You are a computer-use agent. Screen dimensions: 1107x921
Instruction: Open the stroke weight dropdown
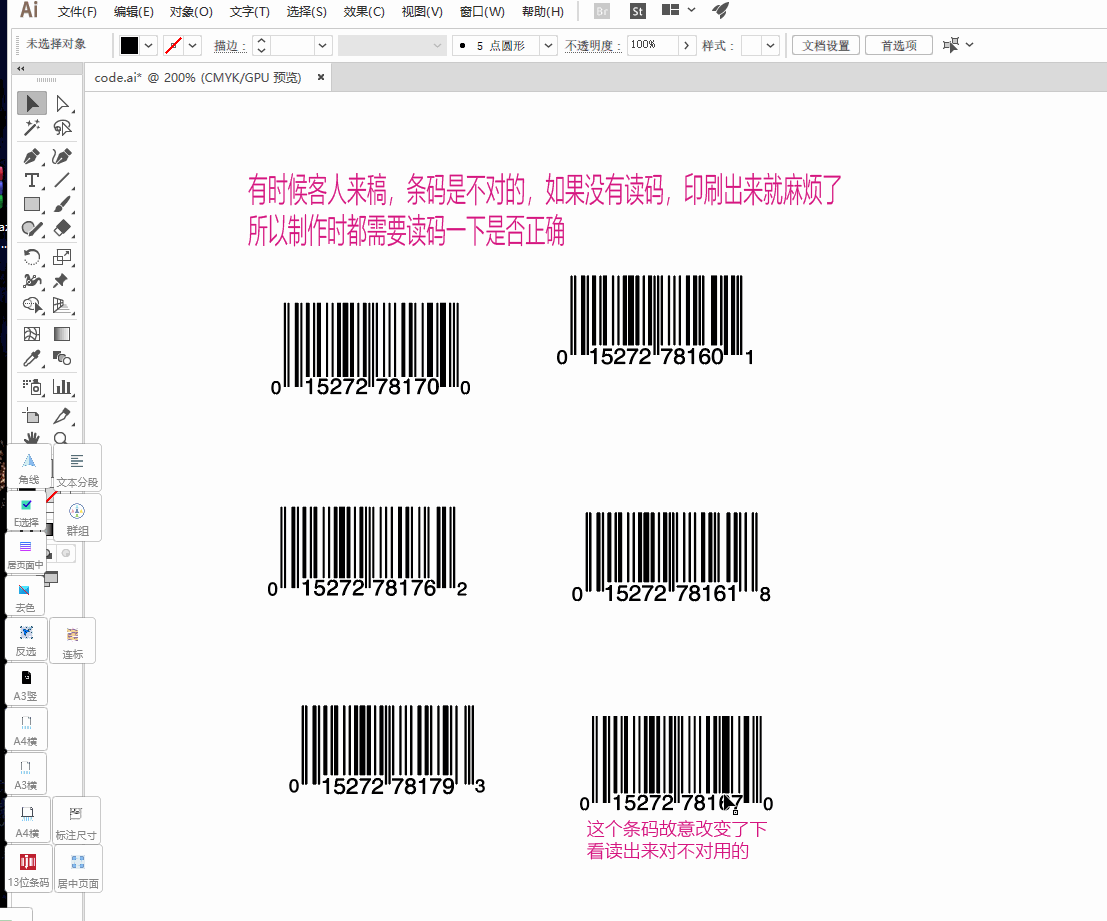[323, 46]
